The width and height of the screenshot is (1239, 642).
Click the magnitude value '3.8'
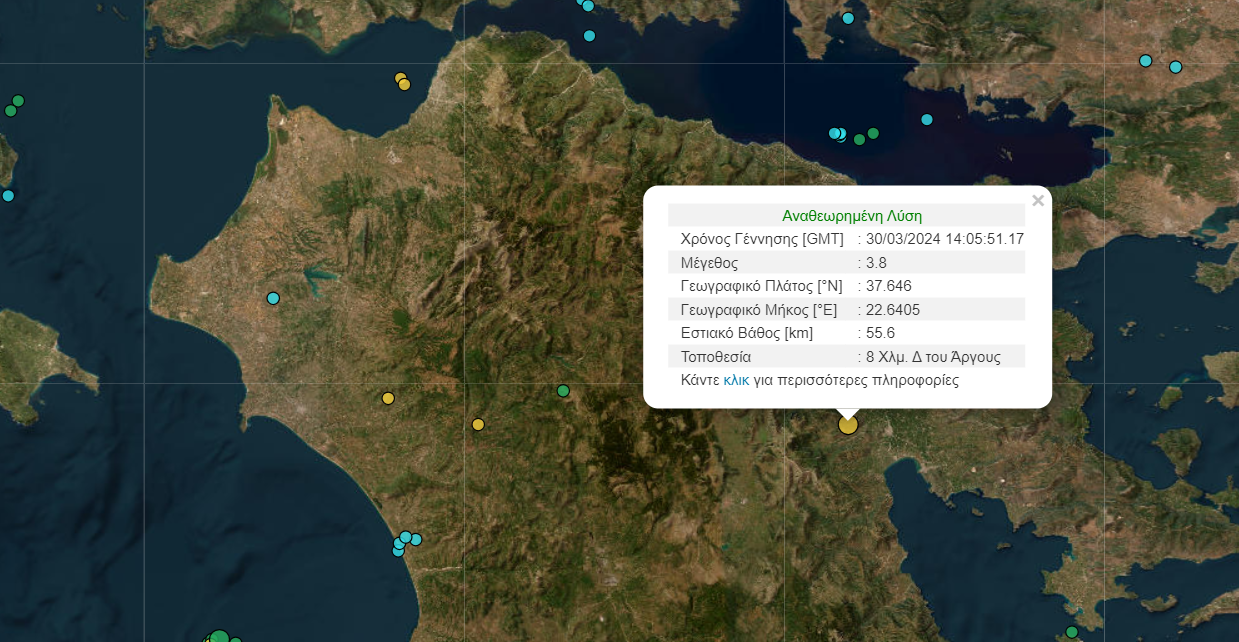876,263
